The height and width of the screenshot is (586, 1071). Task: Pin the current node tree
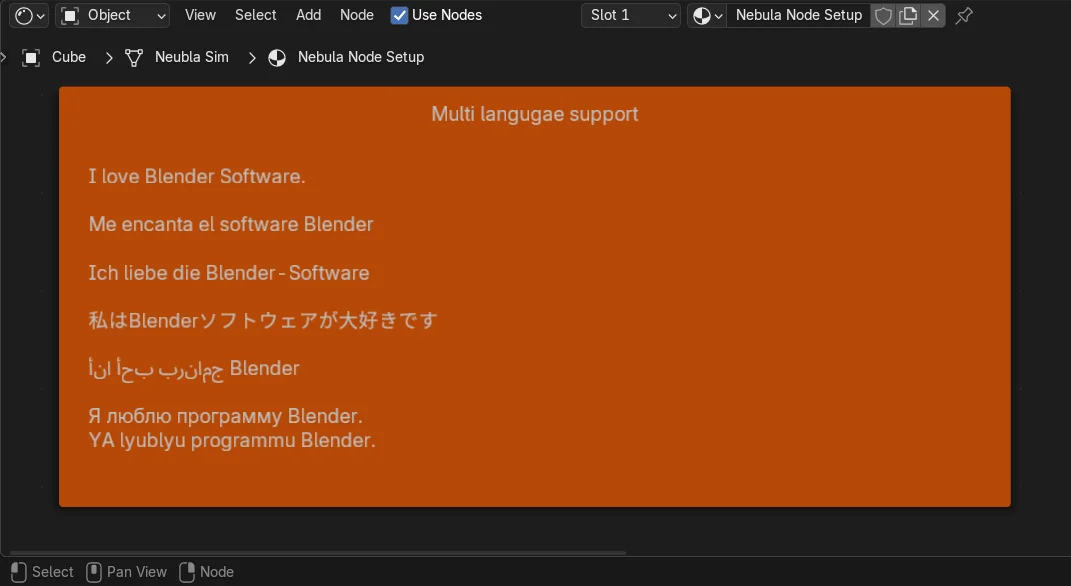point(963,15)
